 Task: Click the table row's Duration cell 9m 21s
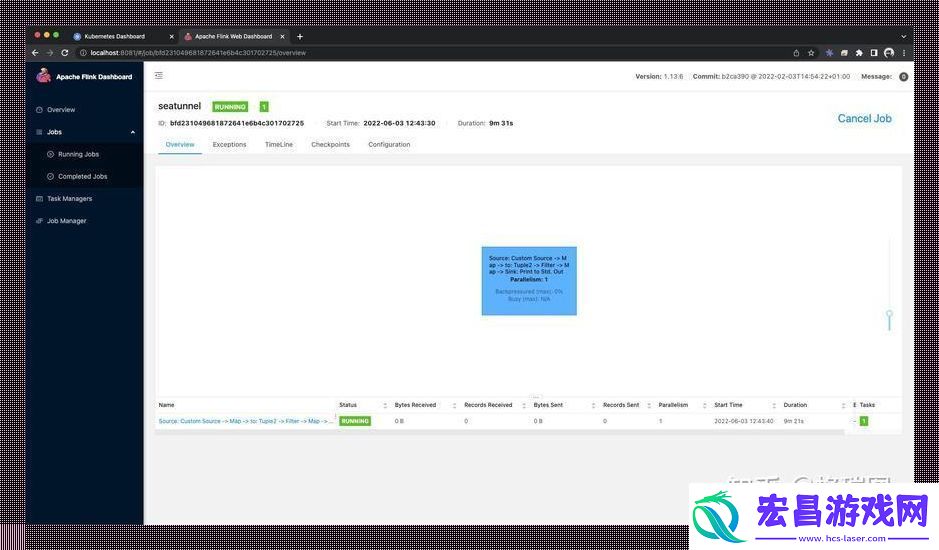tap(793, 421)
